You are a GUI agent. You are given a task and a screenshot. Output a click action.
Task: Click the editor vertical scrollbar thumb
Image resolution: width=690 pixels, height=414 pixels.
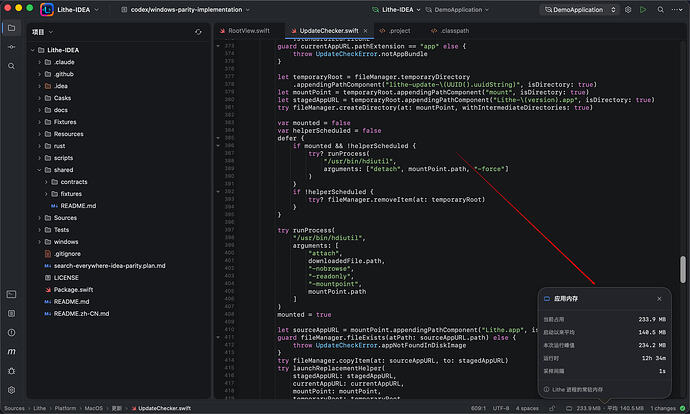(x=683, y=269)
